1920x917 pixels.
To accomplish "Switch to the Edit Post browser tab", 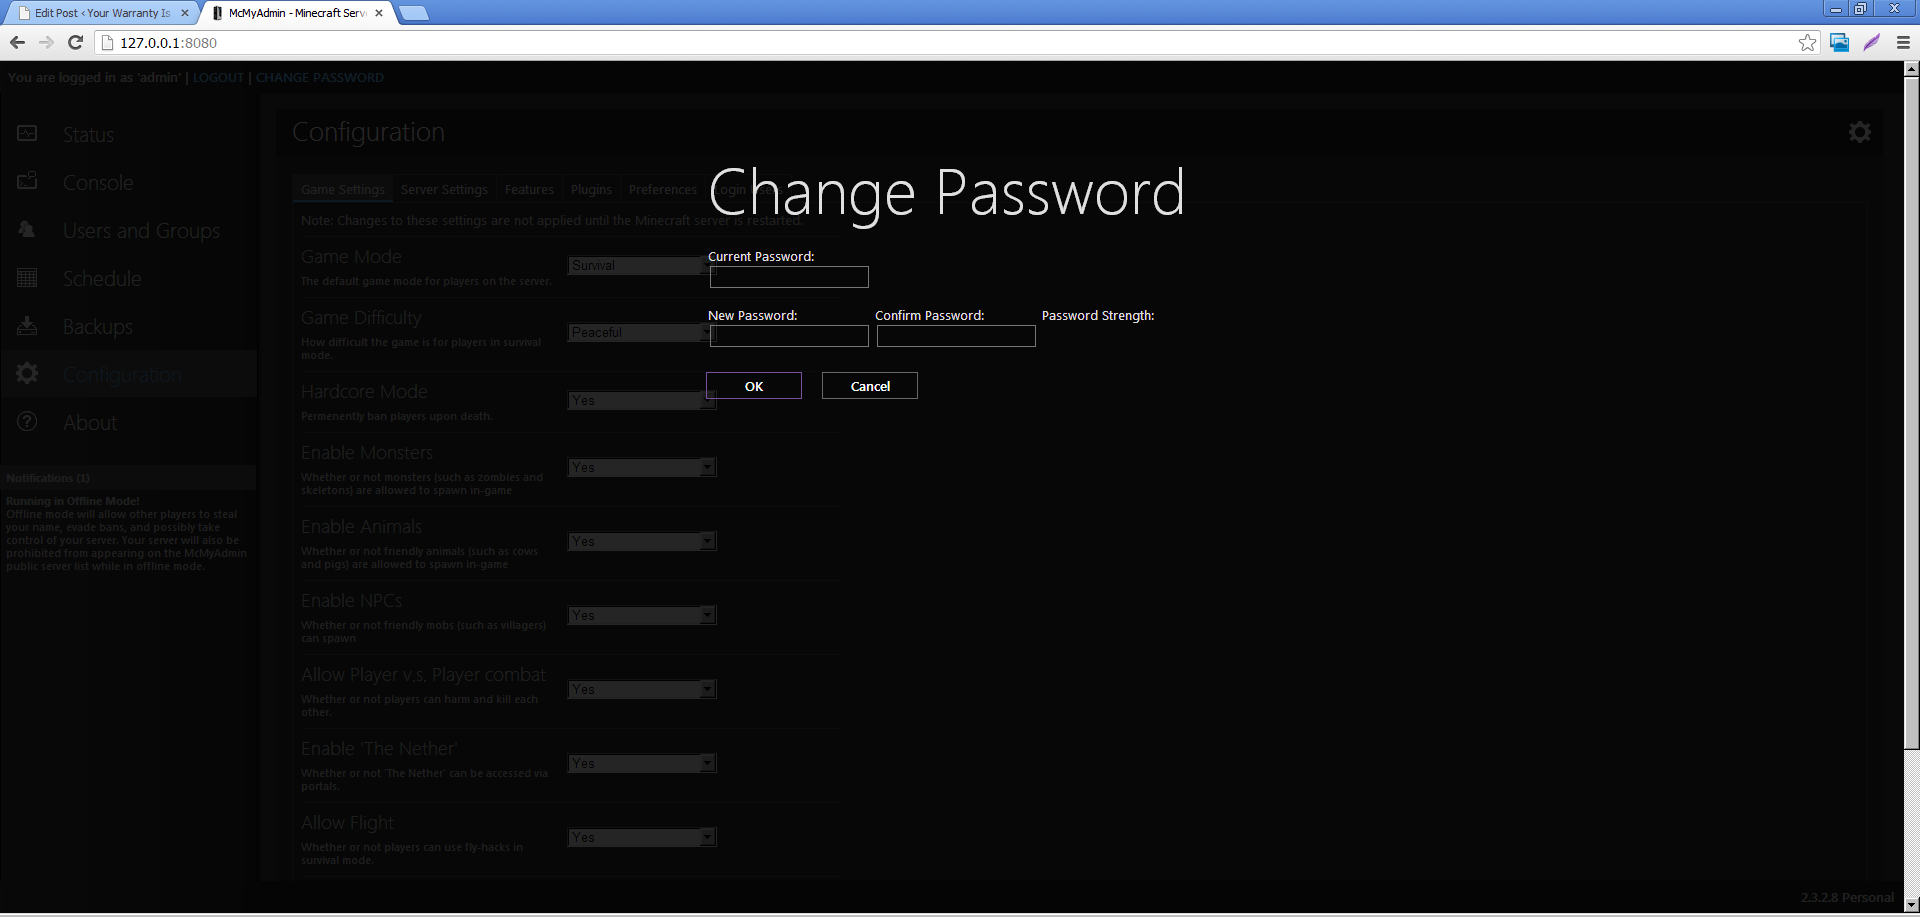I will click(102, 13).
